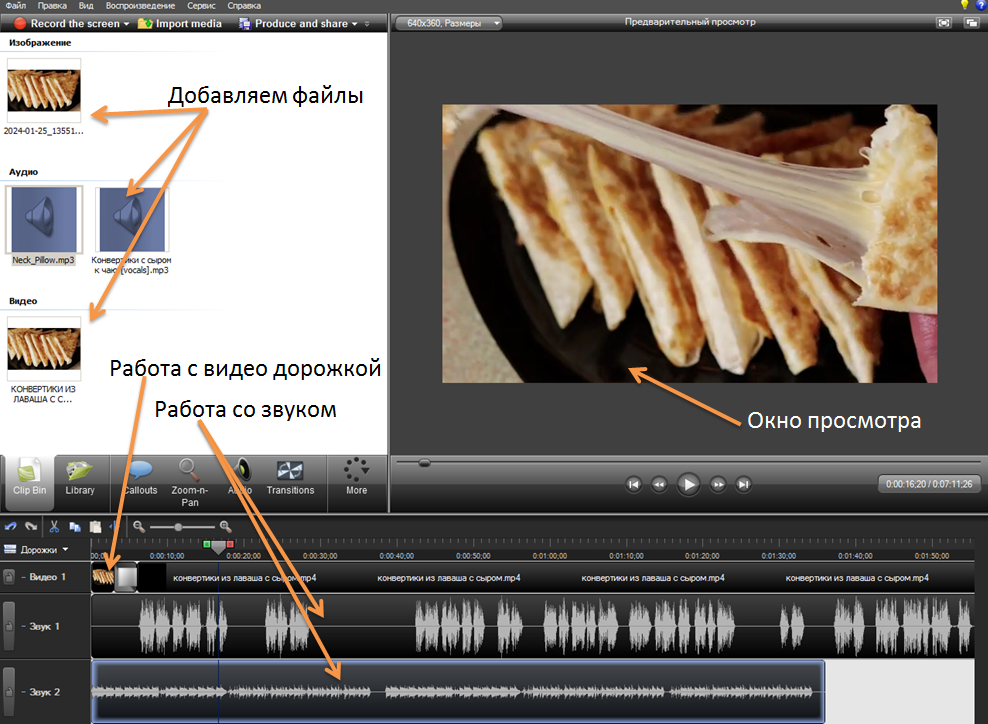Screen dimensions: 988x724
Task: Click the timeline playhead marker
Action: tap(218, 546)
